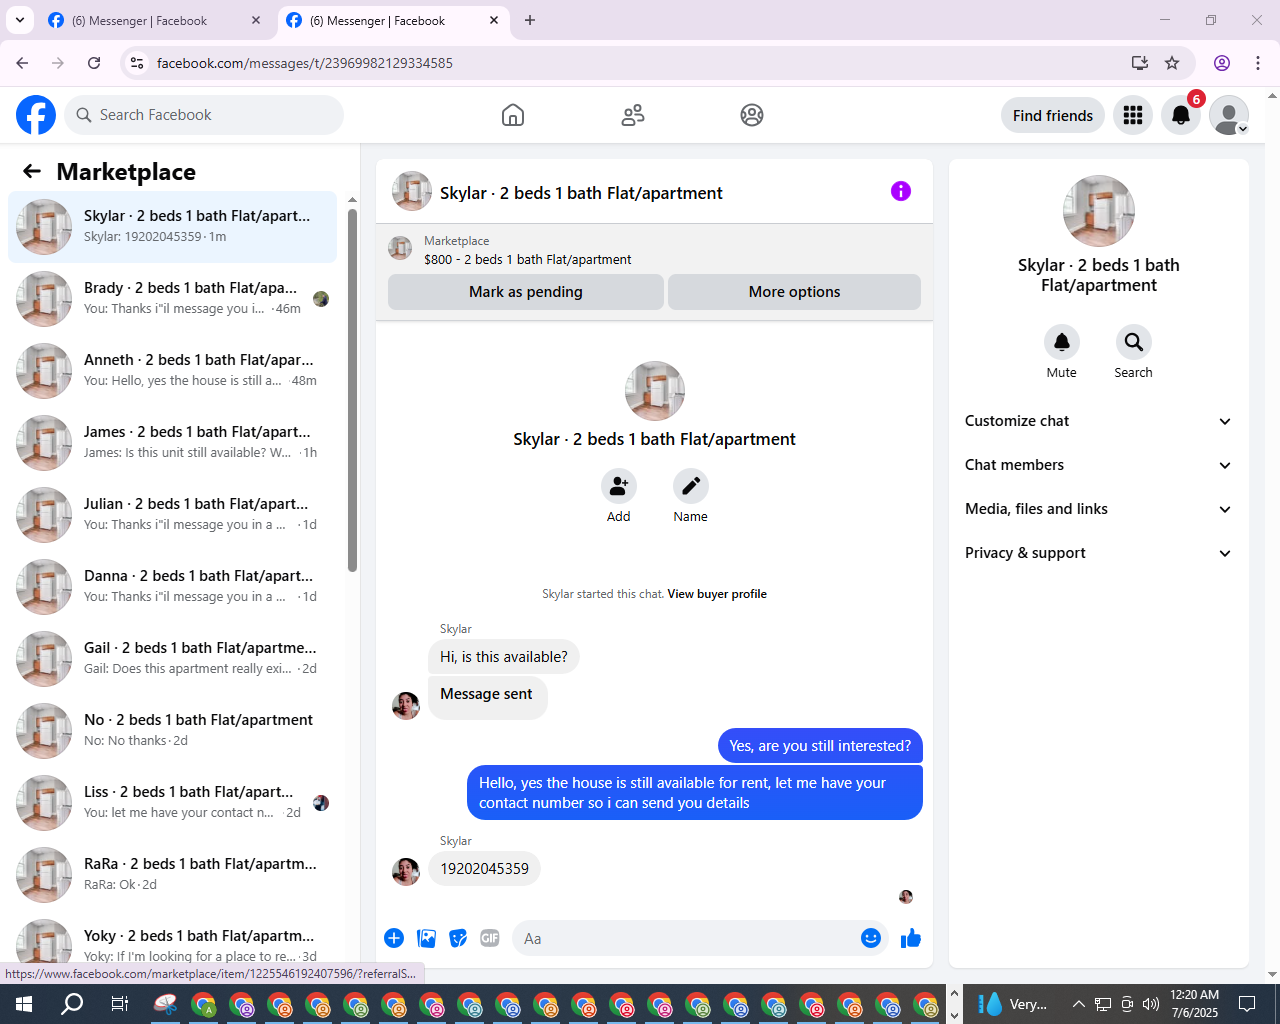Expand the Customize chat section

pos(1099,421)
